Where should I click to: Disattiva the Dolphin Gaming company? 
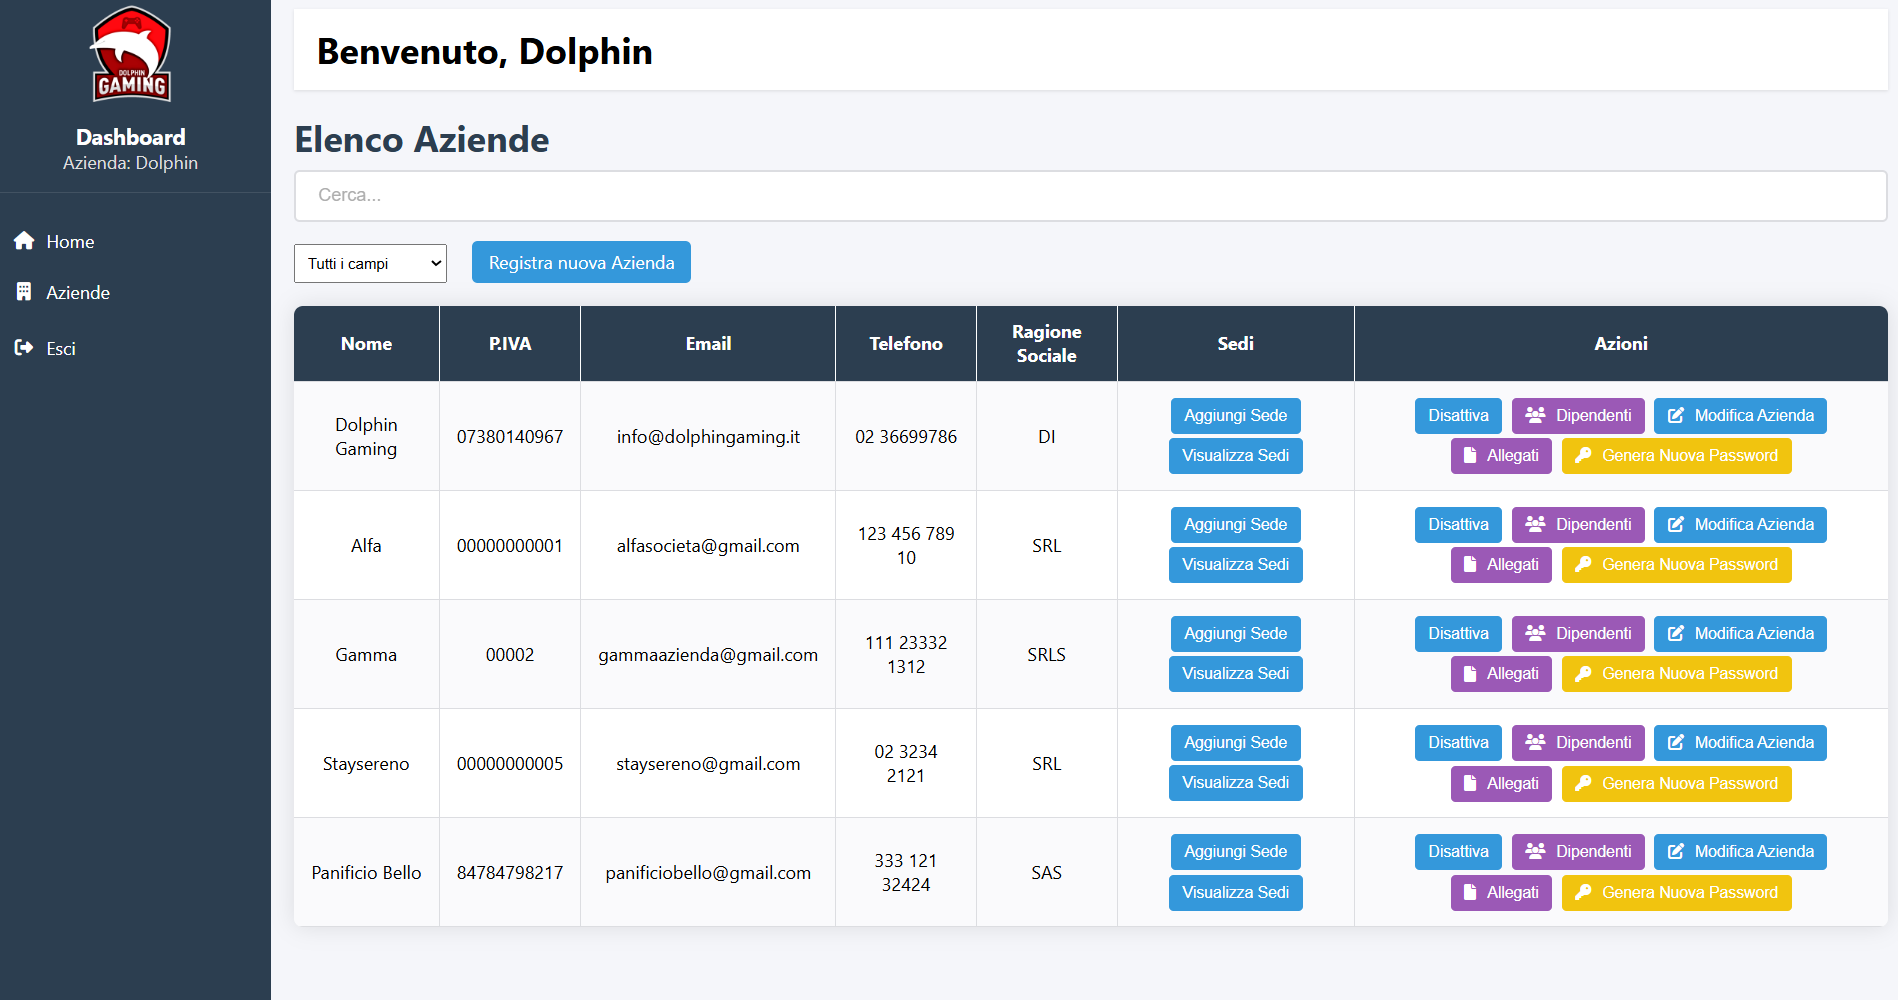1457,416
